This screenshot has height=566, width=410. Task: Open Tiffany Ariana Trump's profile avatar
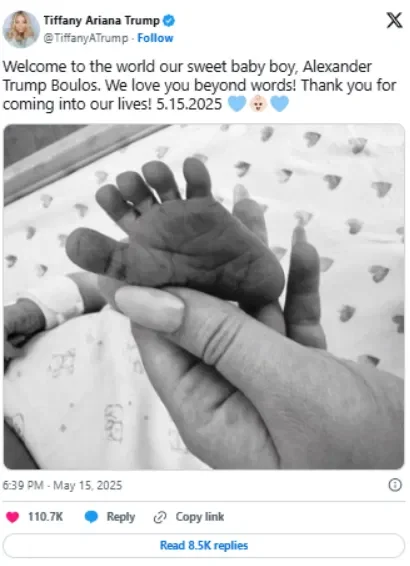(21, 29)
